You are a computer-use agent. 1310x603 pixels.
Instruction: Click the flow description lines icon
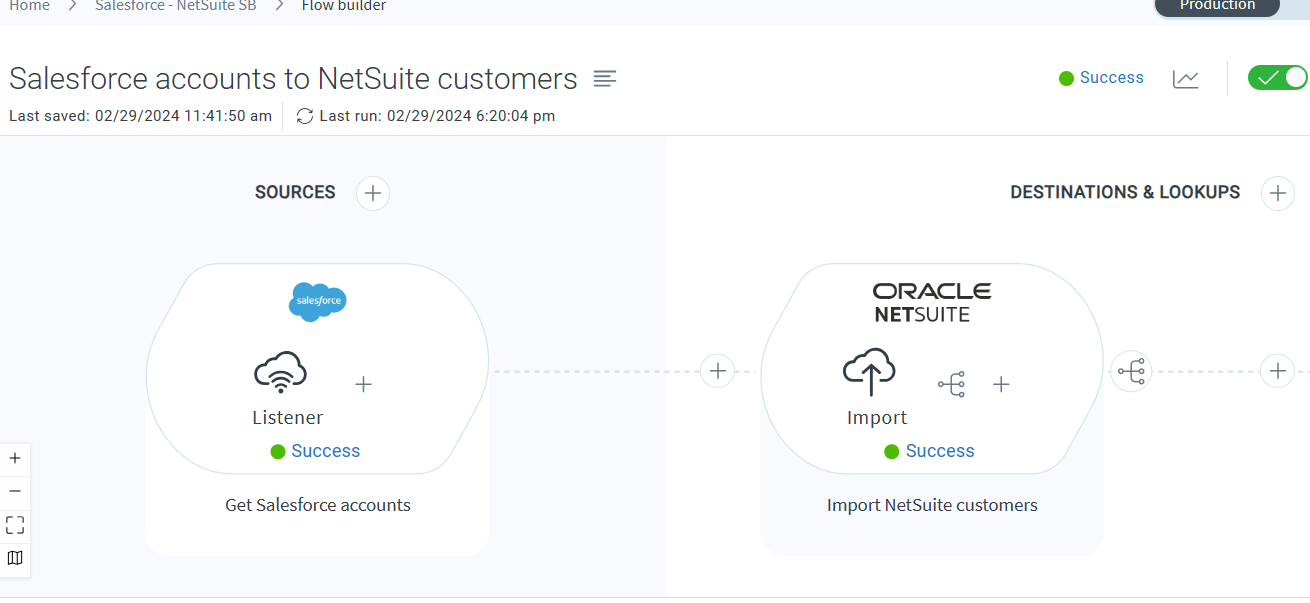tap(604, 78)
